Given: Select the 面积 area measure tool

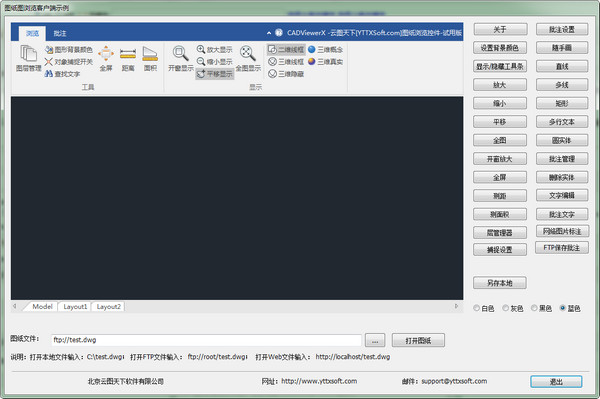Looking at the screenshot, I should [150, 58].
